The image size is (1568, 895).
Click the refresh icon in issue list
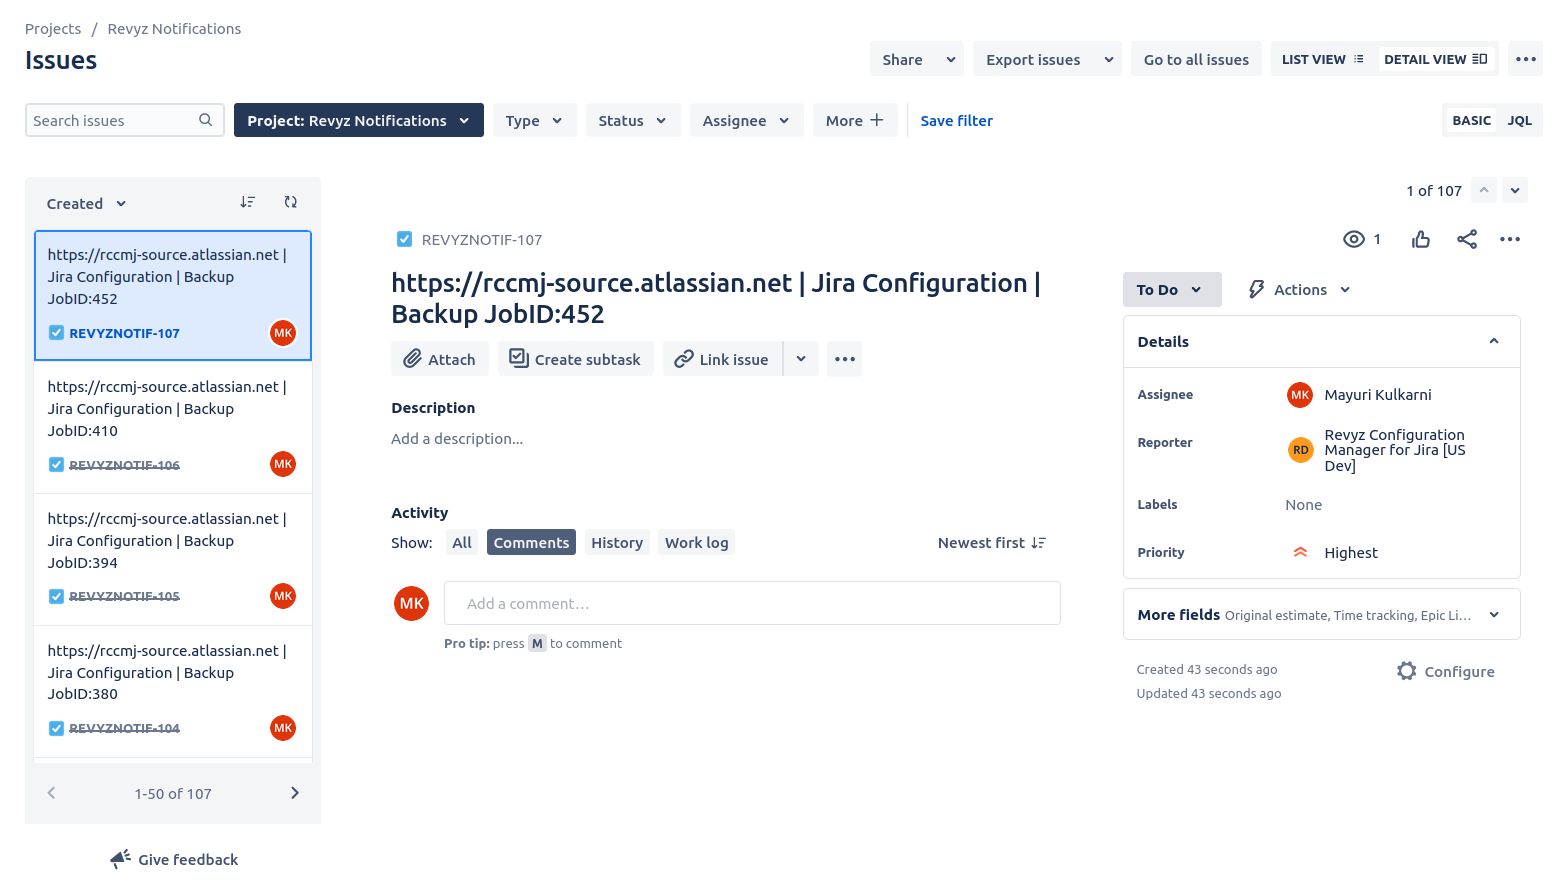pyautogui.click(x=290, y=202)
